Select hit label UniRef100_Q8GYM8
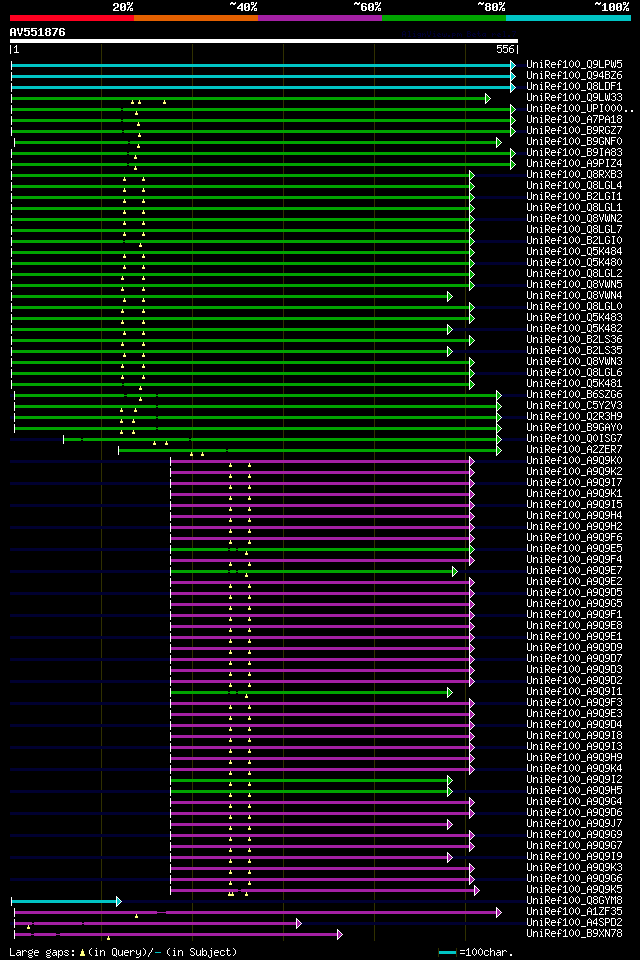 pyautogui.click(x=574, y=902)
